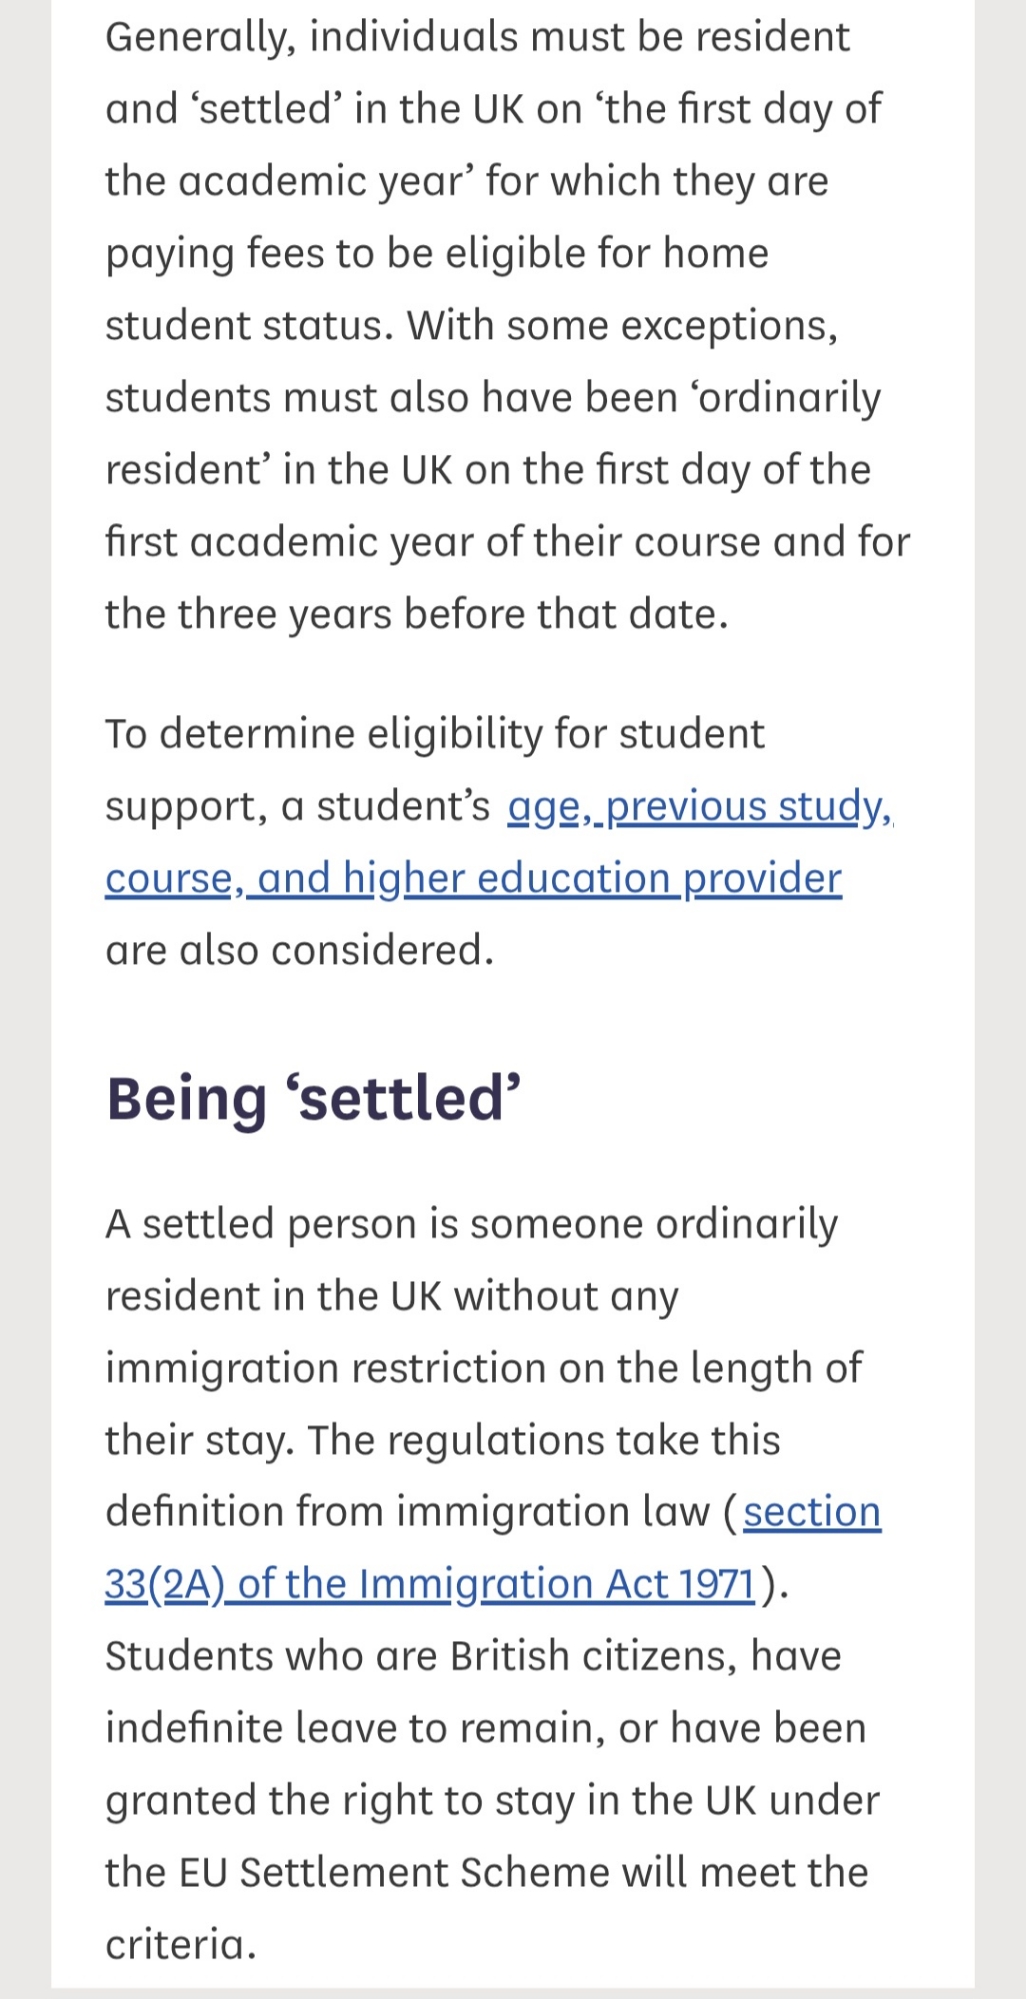Viewport: 1026px width, 1999px height.
Task: Click the 'Being settled' heading
Action: 314,1098
